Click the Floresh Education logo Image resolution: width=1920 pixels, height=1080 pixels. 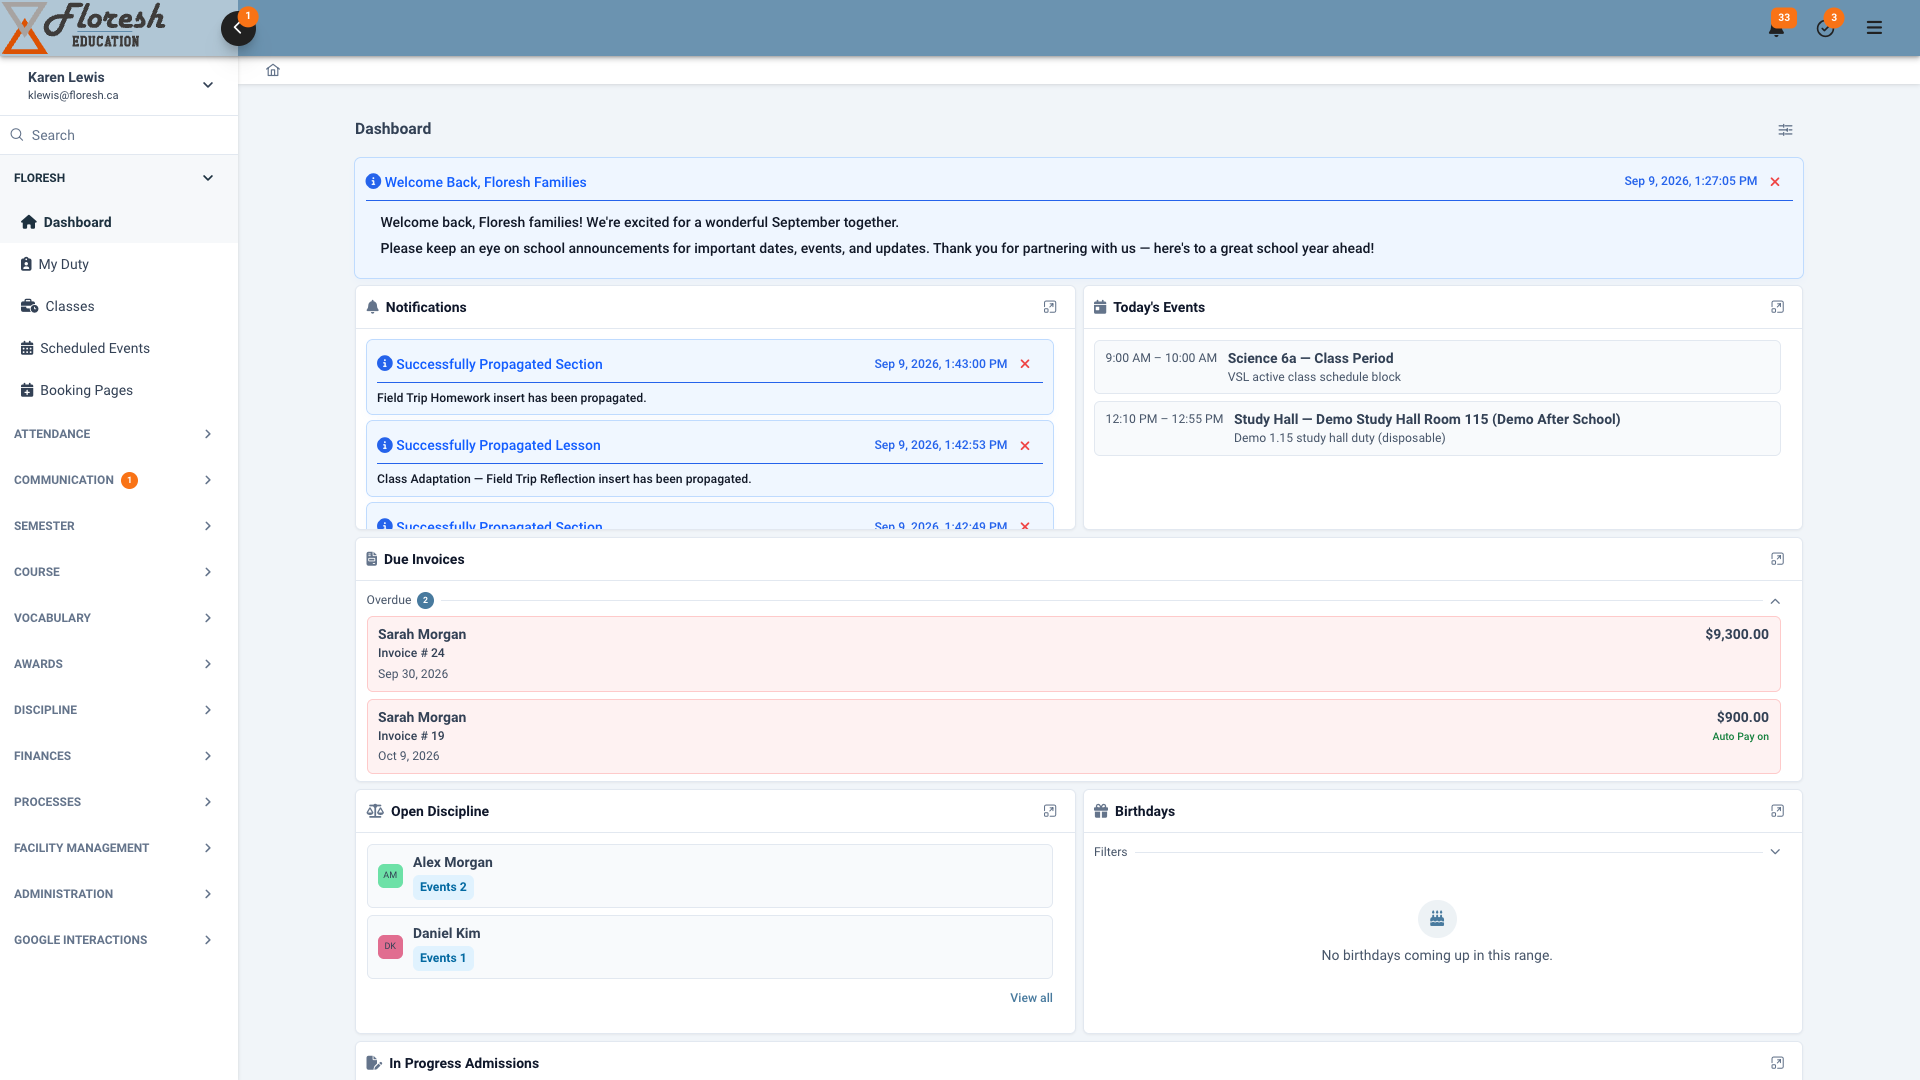84,28
